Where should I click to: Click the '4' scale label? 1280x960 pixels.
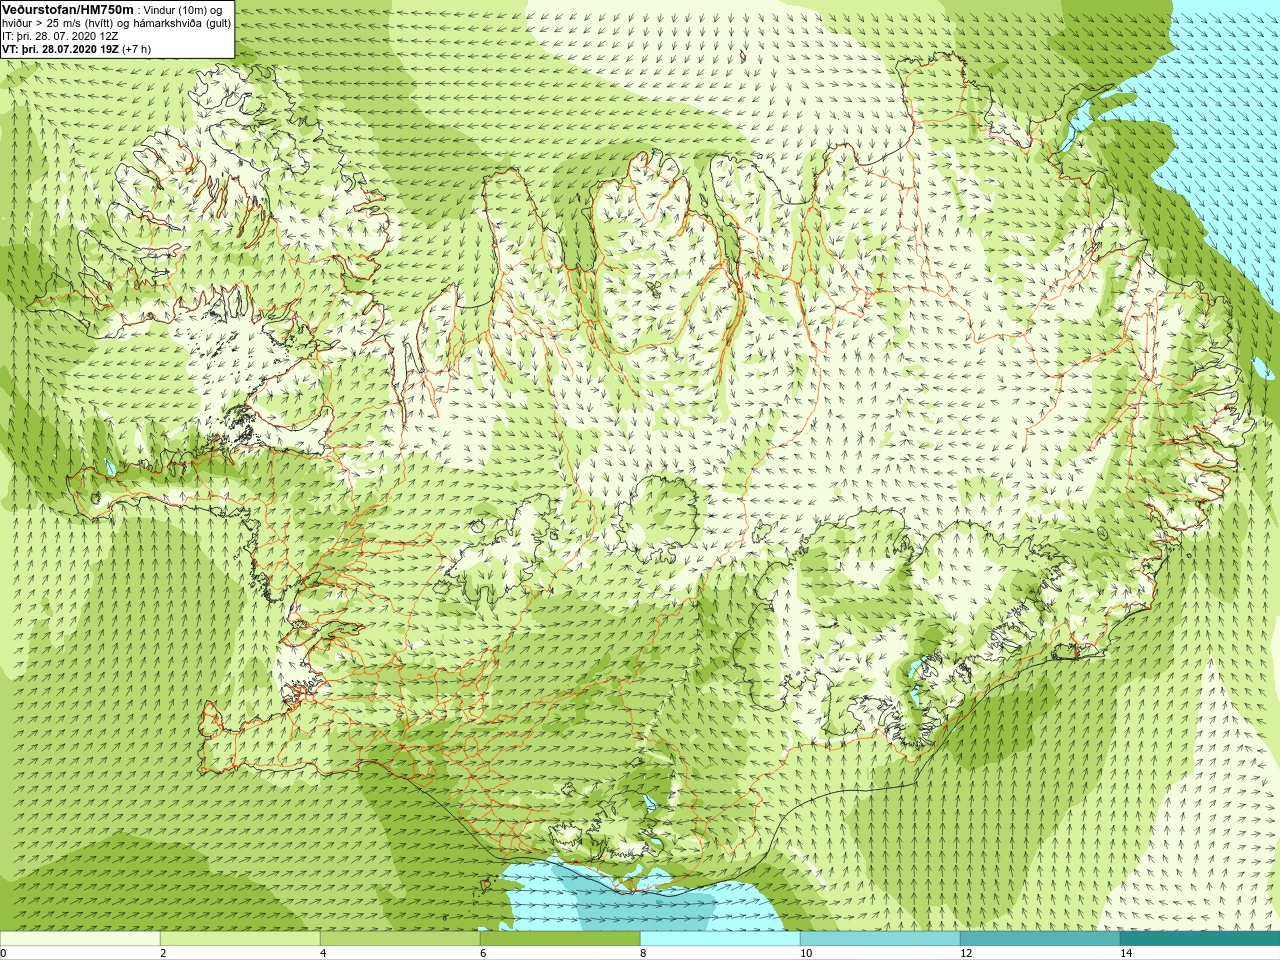(323, 953)
